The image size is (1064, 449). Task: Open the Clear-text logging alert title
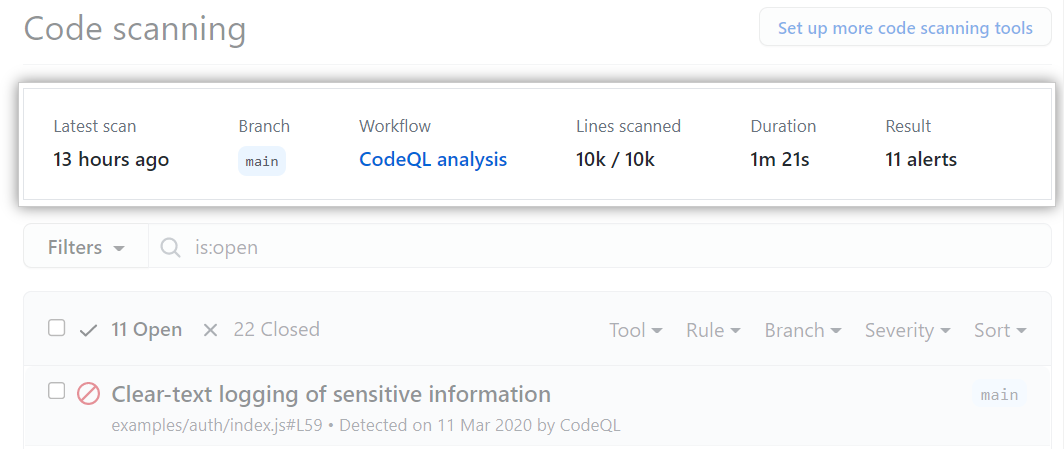[331, 394]
